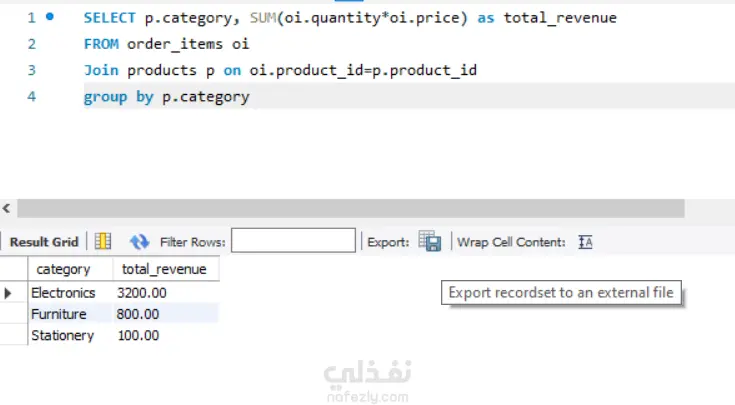Click the row arrow beside Electronics
Screen dimensions: 735x405
[x=9, y=293]
